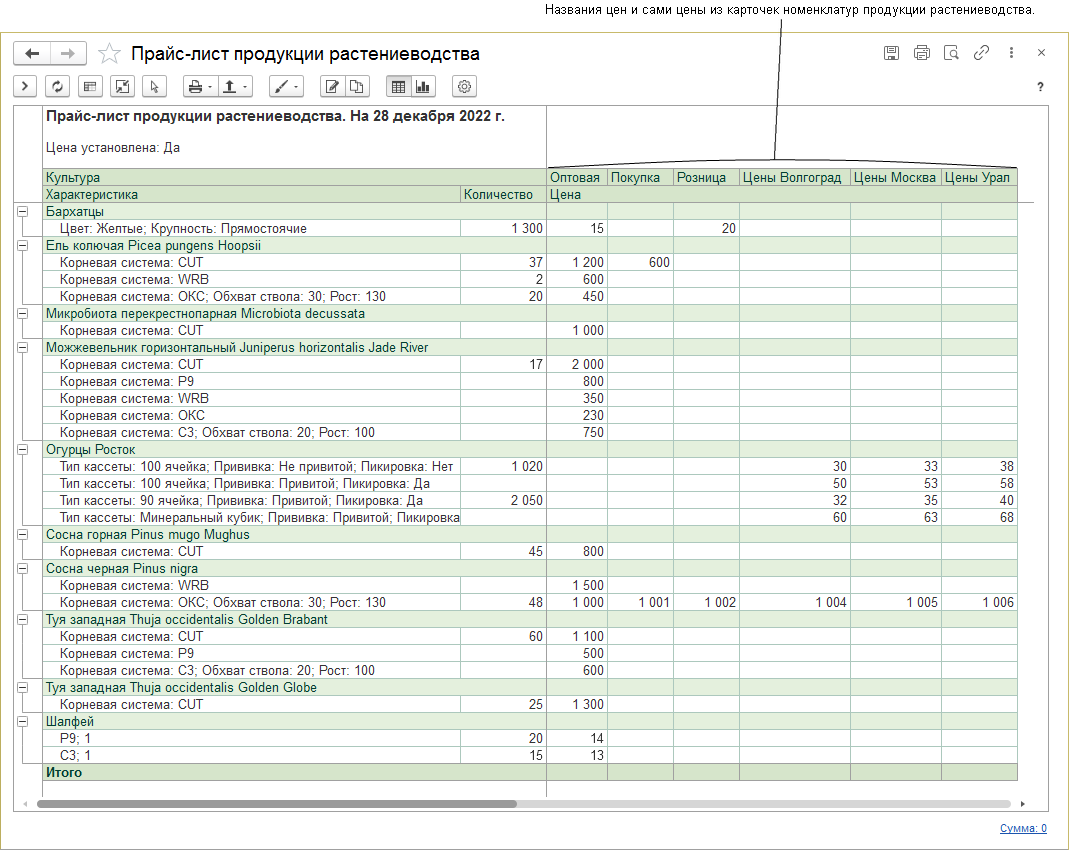Click the Сумма: 0 link
Image resolution: width=1069 pixels, height=850 pixels.
1022,828
